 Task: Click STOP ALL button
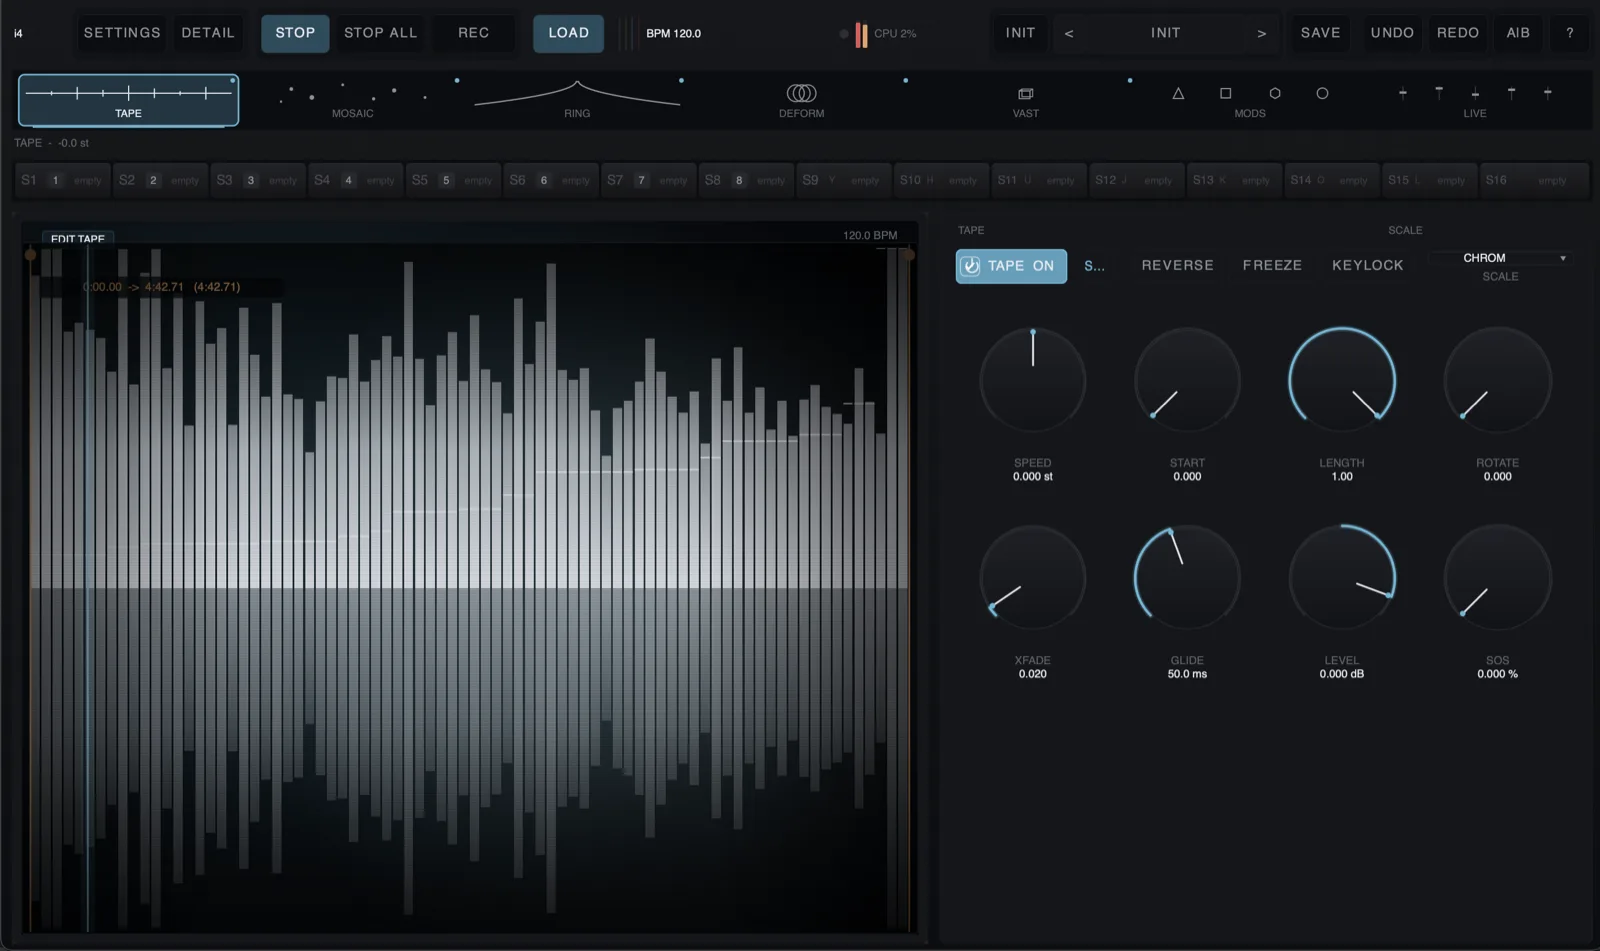point(380,33)
